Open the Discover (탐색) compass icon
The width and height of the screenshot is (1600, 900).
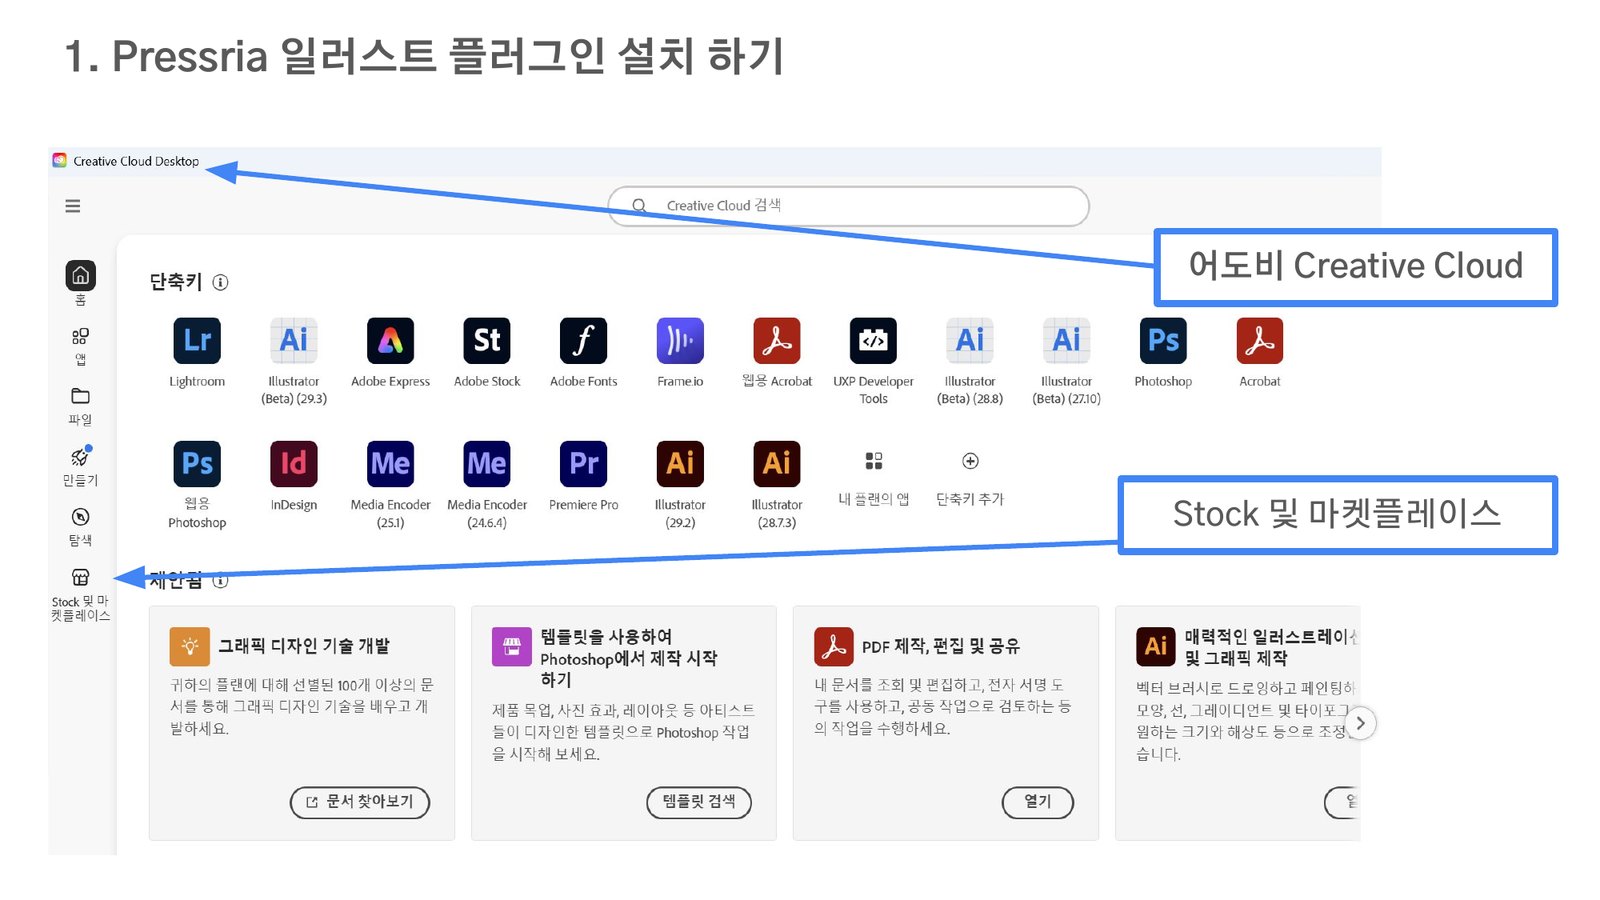coord(80,517)
